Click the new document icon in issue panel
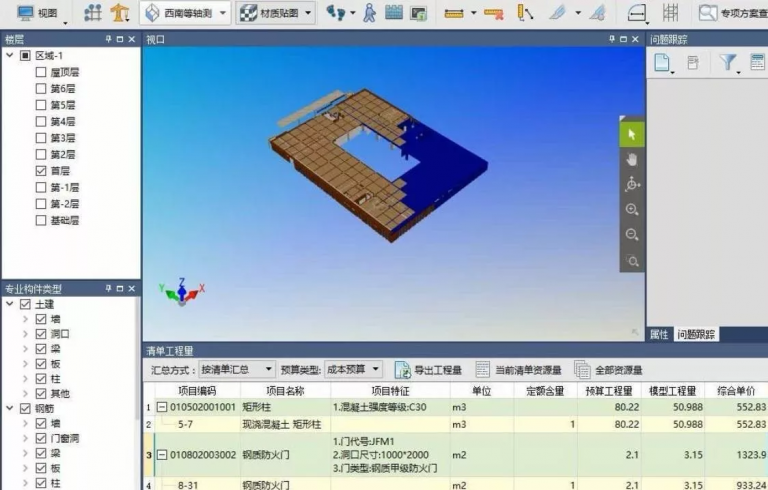Viewport: 768px width, 490px height. pyautogui.click(x=661, y=63)
